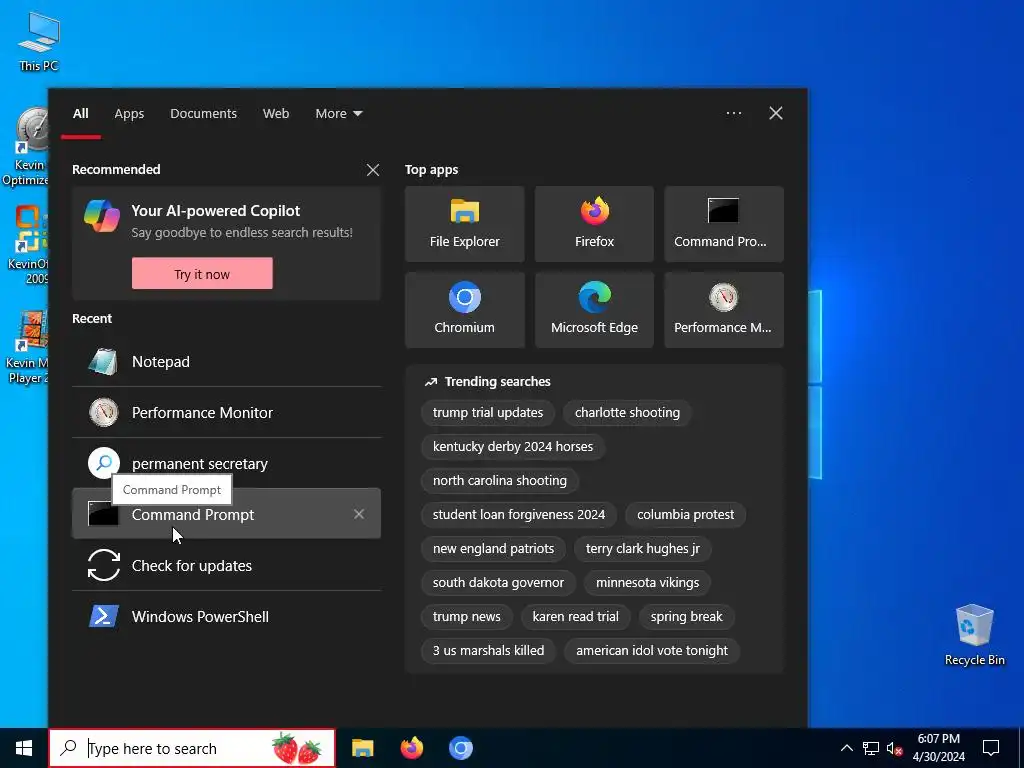Open File Explorer on the taskbar
Image resolution: width=1024 pixels, height=768 pixels.
click(x=362, y=748)
